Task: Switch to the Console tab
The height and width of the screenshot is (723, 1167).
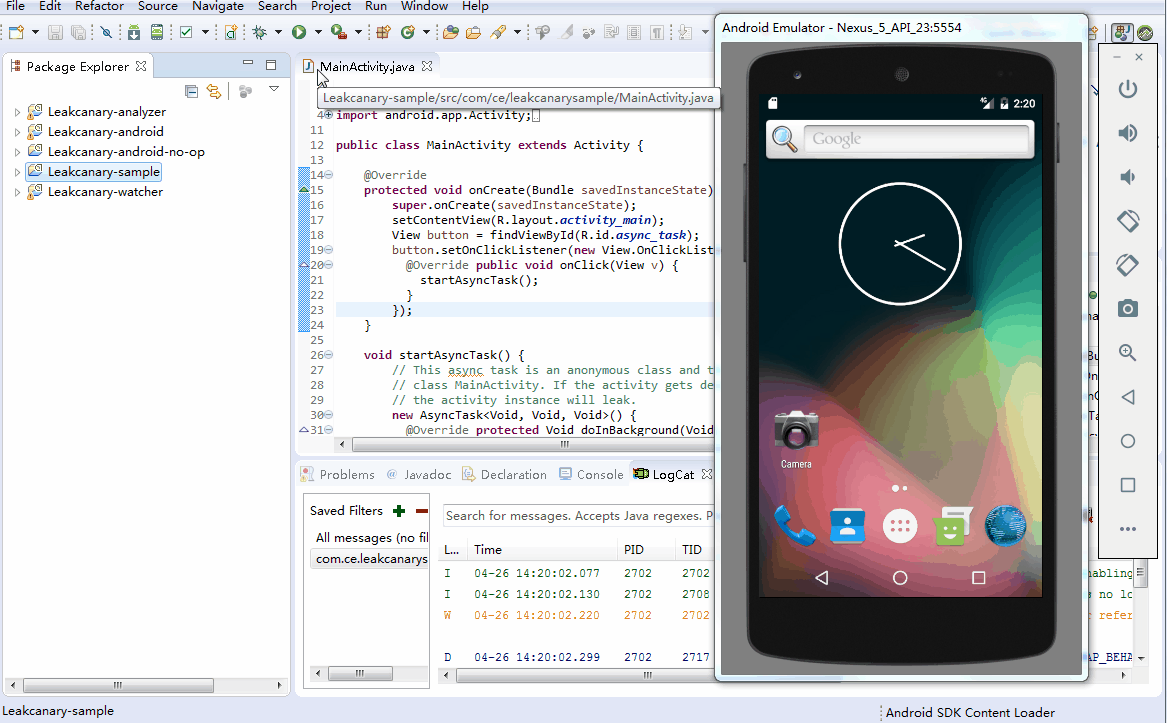Action: (x=592, y=474)
